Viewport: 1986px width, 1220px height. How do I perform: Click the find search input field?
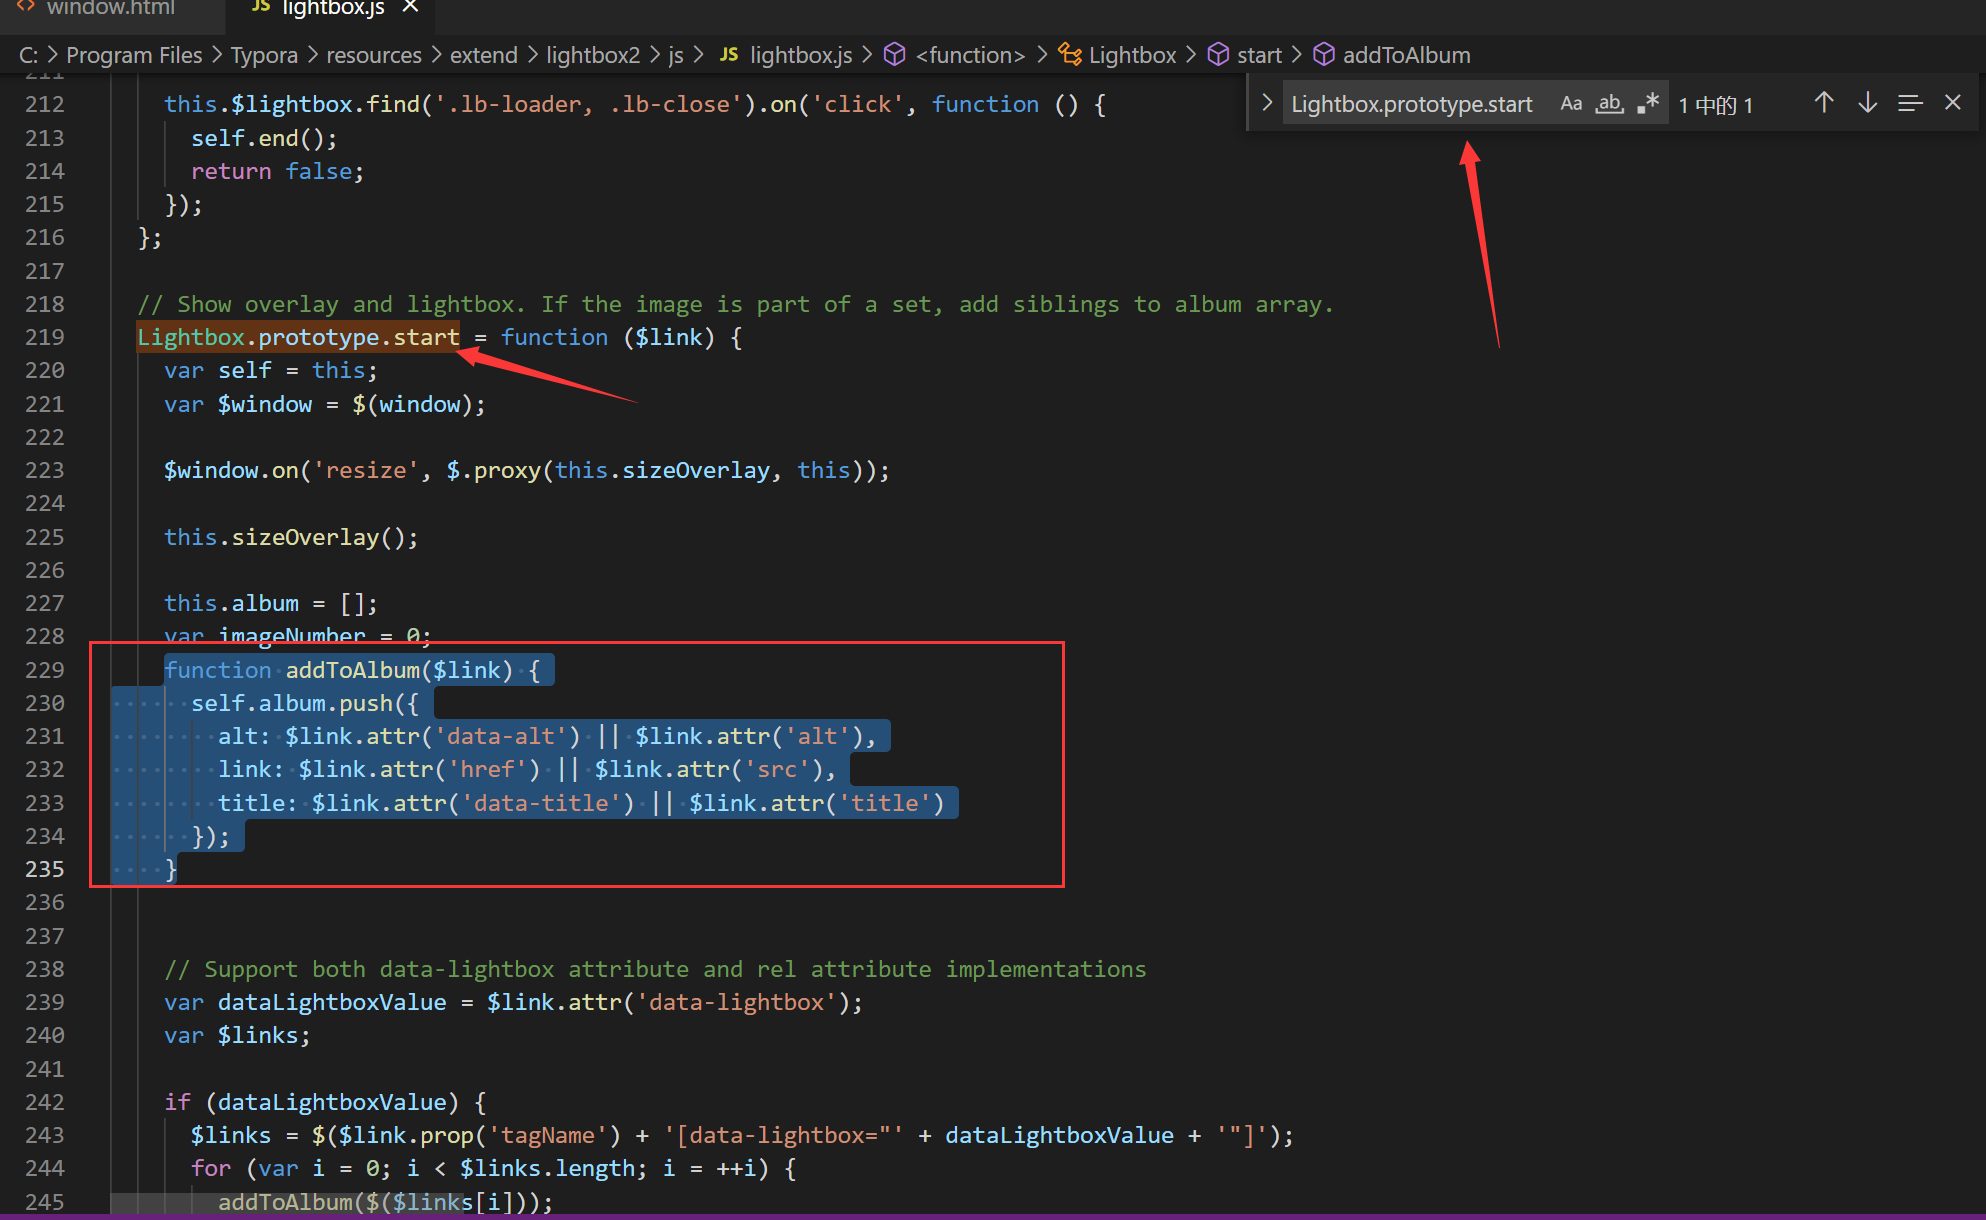coord(1412,104)
